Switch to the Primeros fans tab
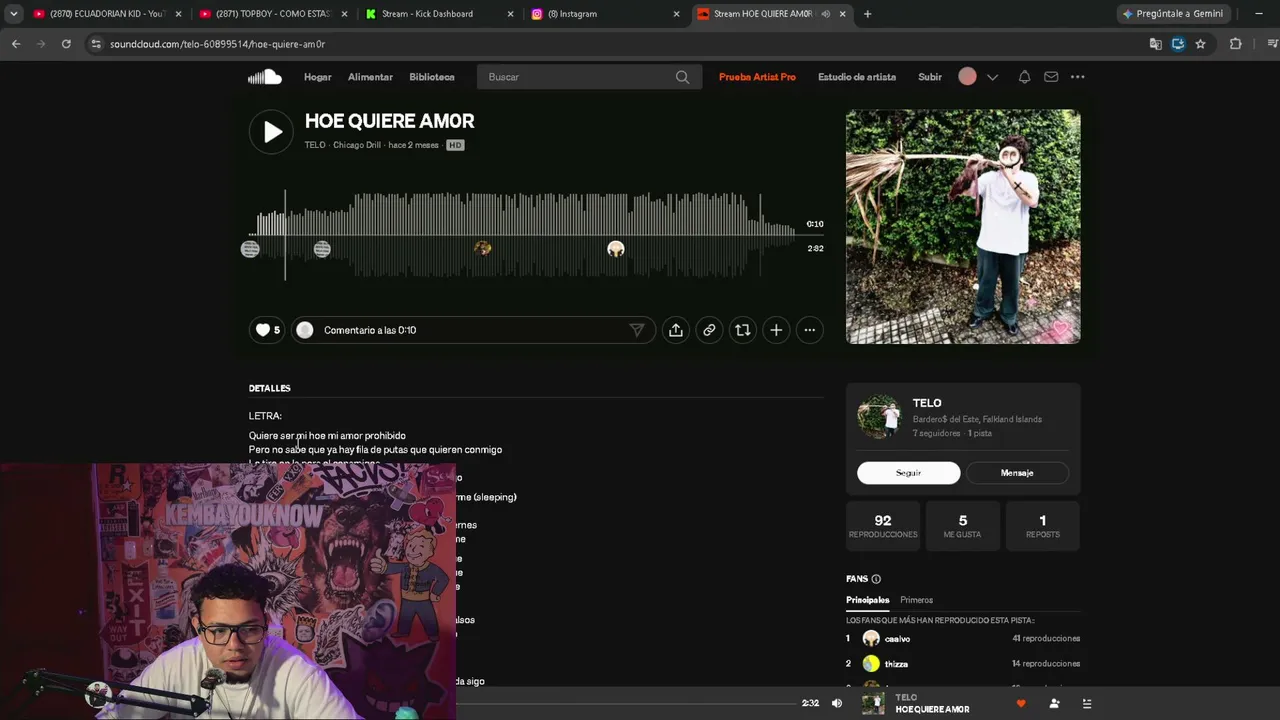The width and height of the screenshot is (1280, 720). point(916,600)
